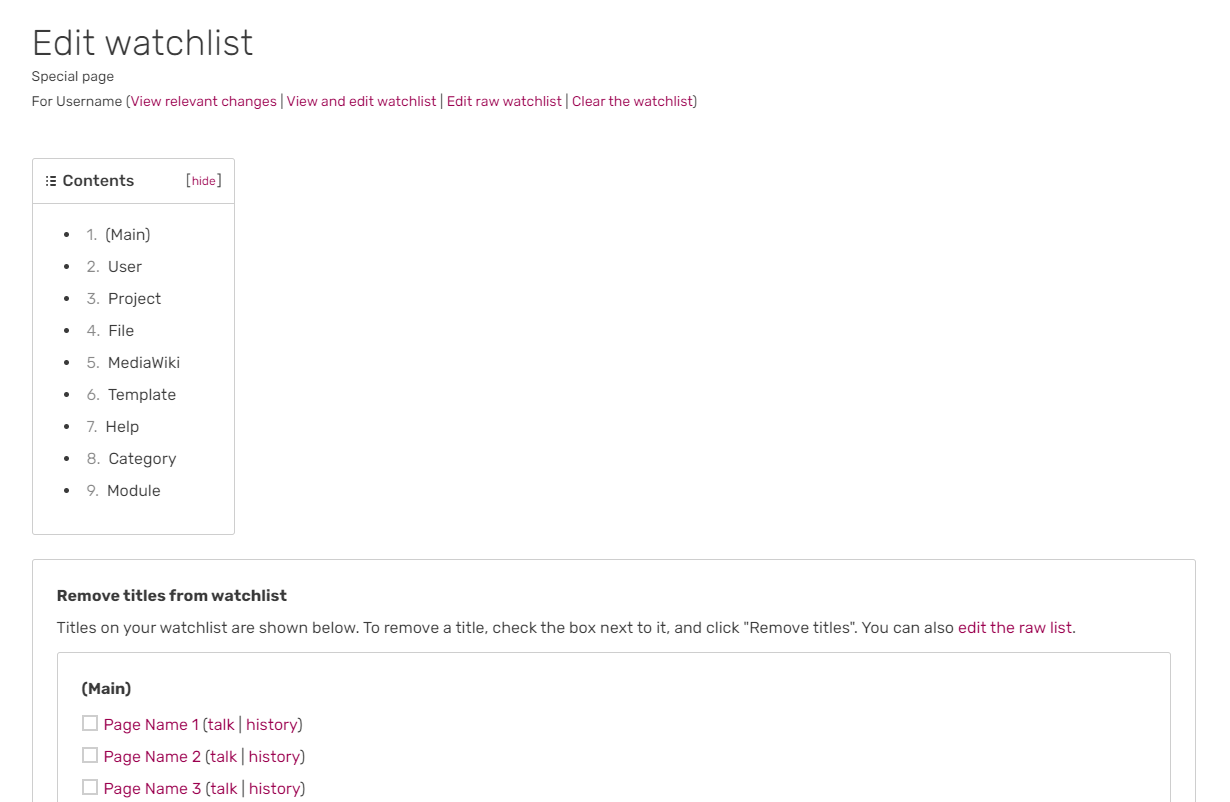1230x802 pixels.
Task: Check the box for Page Name 2
Action: [90, 755]
